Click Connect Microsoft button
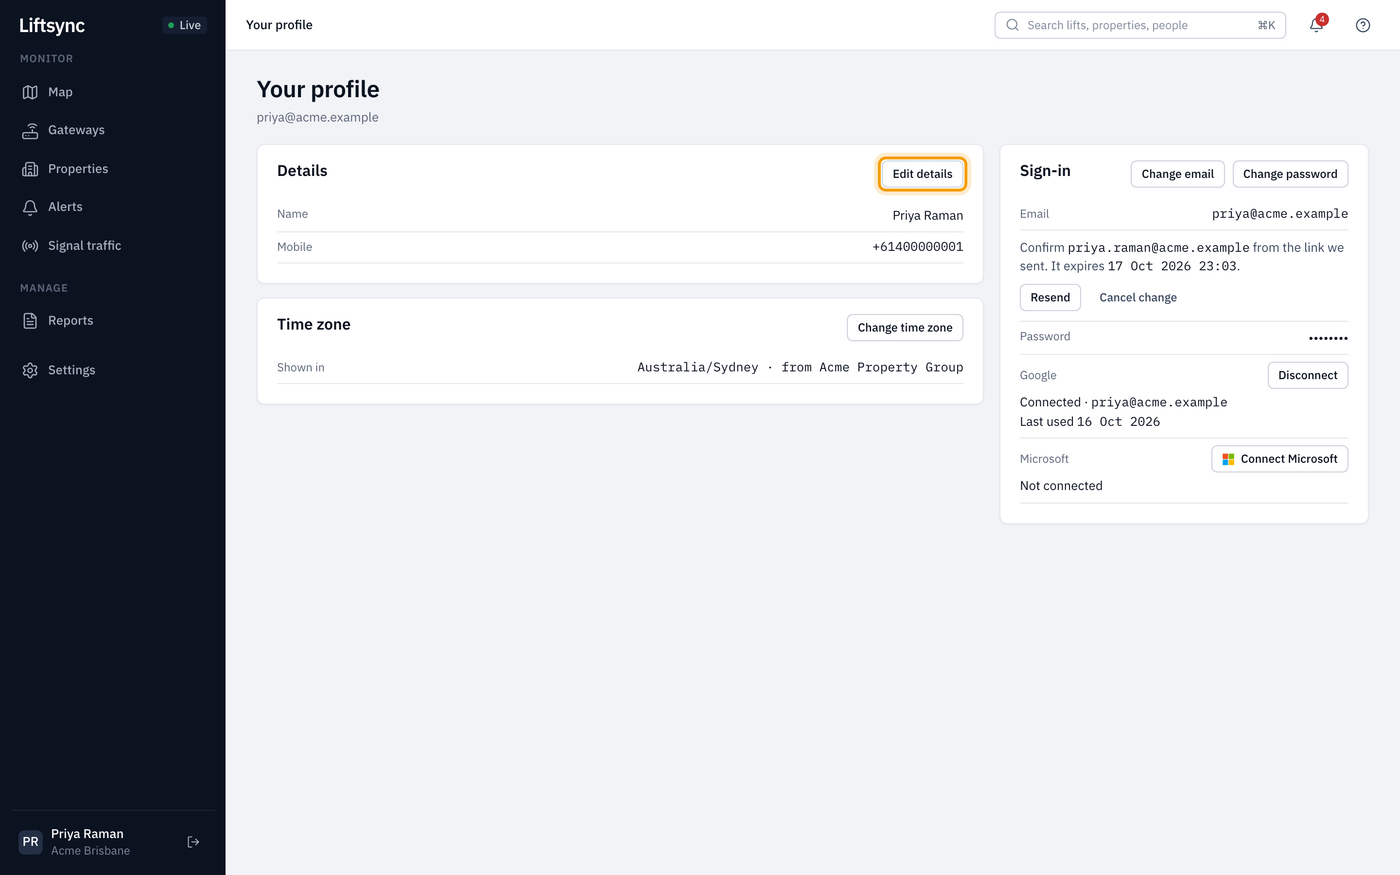The image size is (1400, 875). pos(1280,459)
